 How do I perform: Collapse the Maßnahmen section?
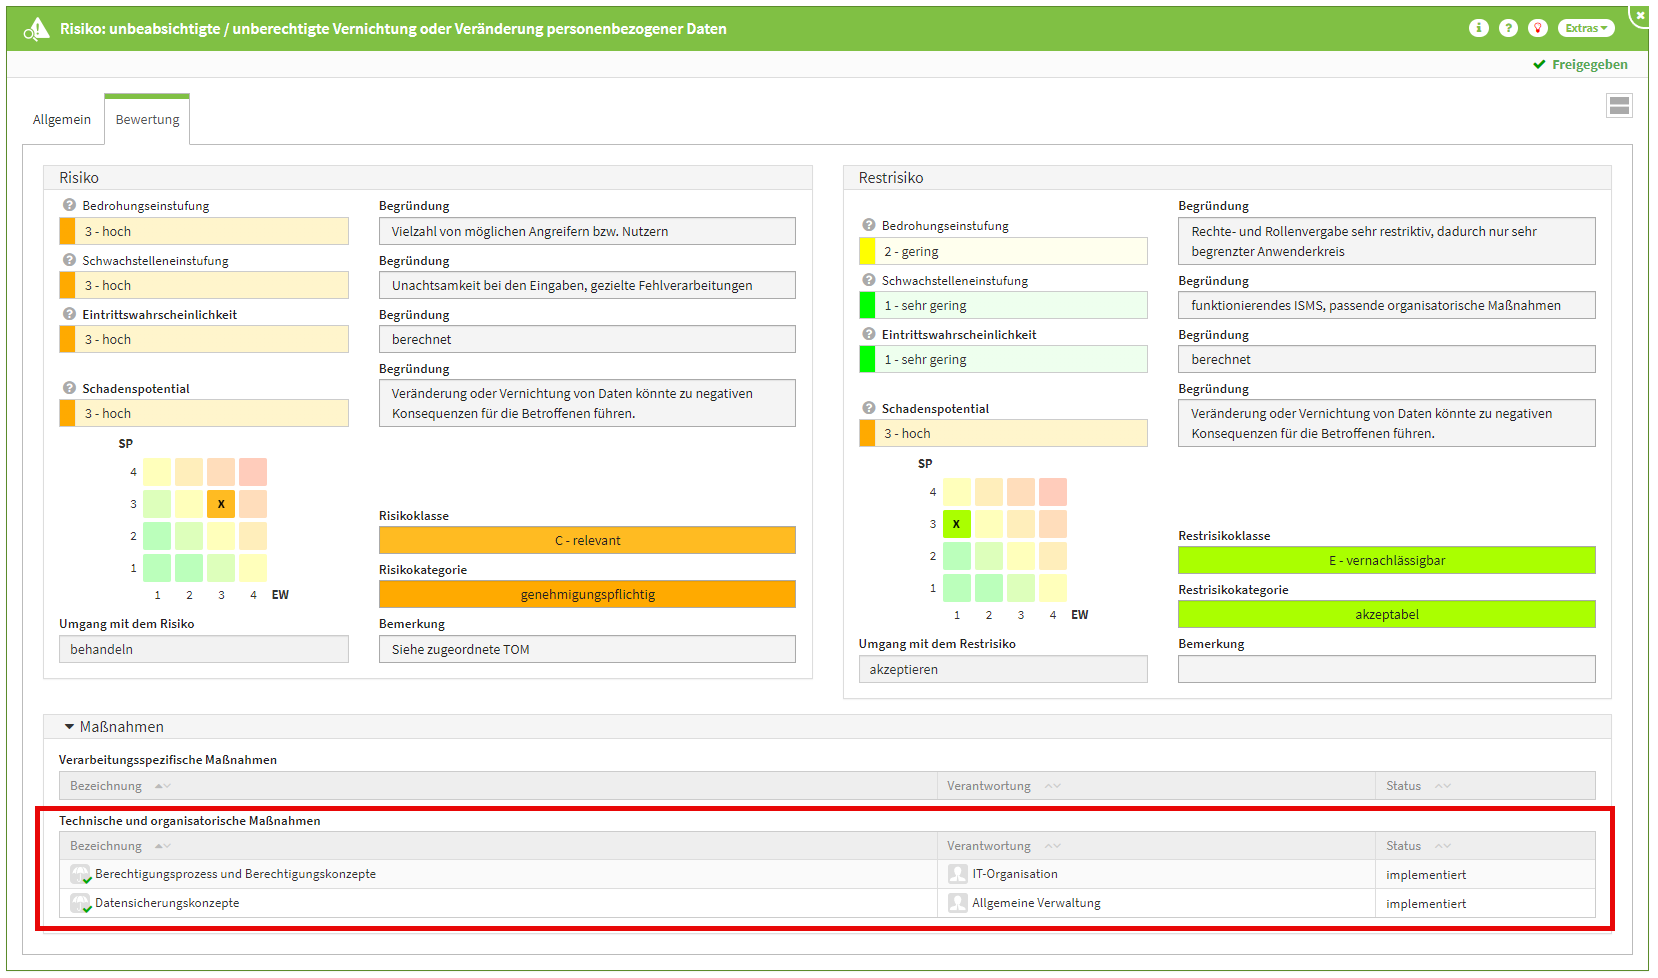point(70,727)
